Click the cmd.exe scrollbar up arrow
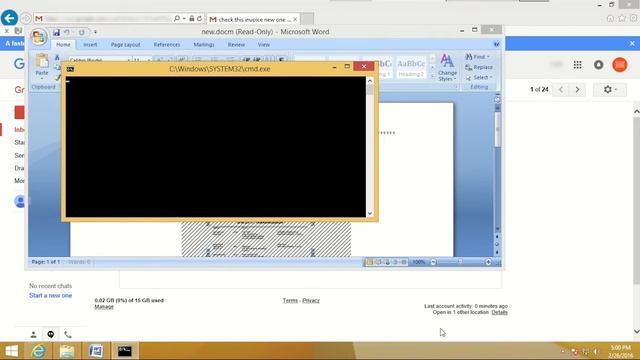This screenshot has height=360, width=640. [x=370, y=81]
